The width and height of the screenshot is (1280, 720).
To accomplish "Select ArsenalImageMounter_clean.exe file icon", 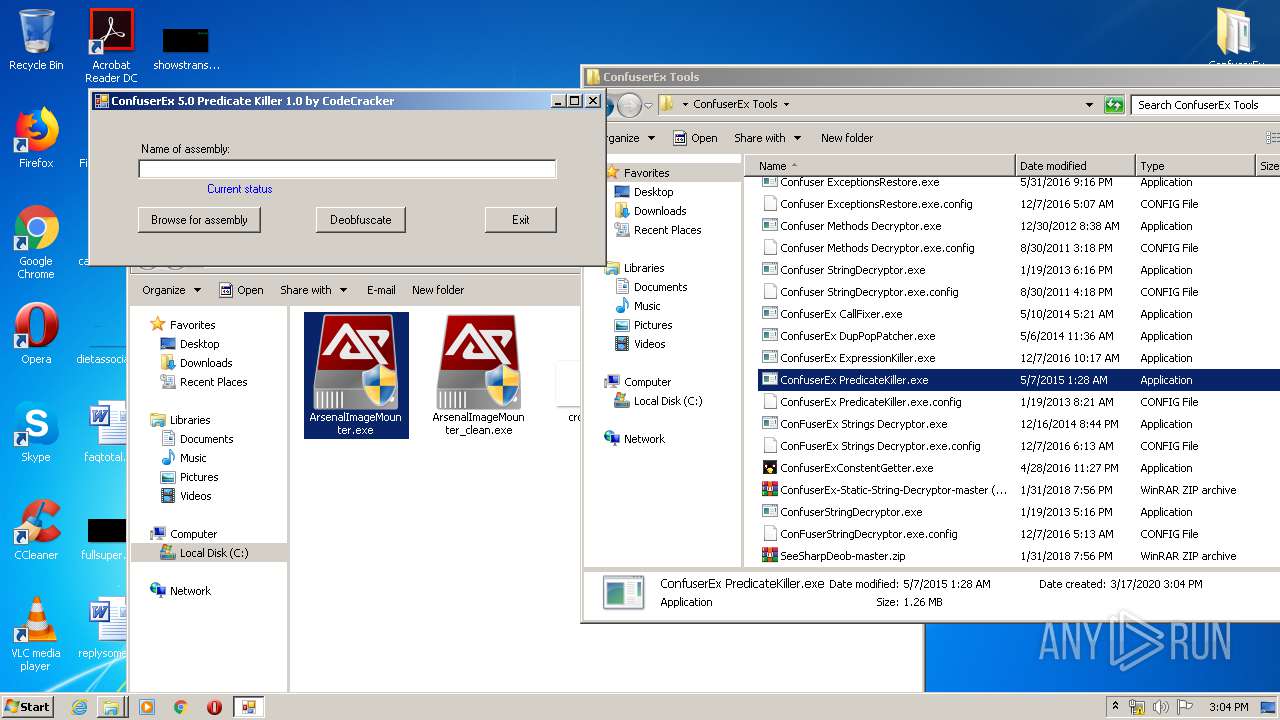I will (x=478, y=375).
